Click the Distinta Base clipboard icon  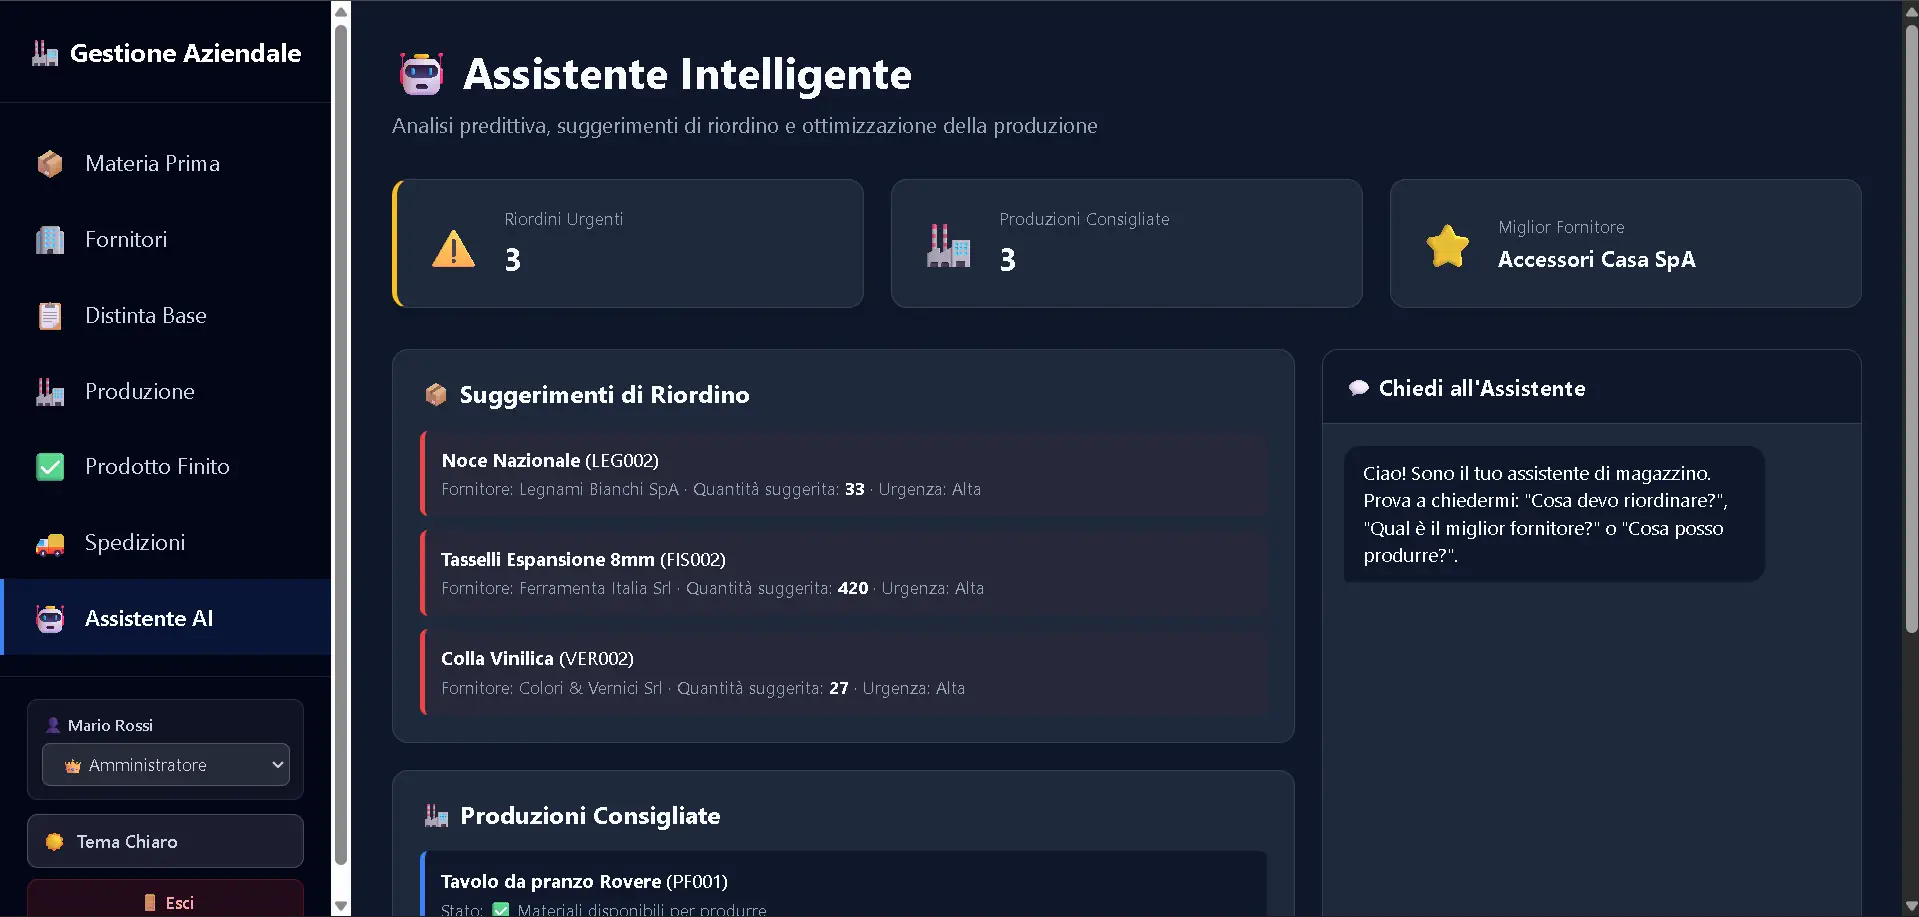(x=50, y=315)
